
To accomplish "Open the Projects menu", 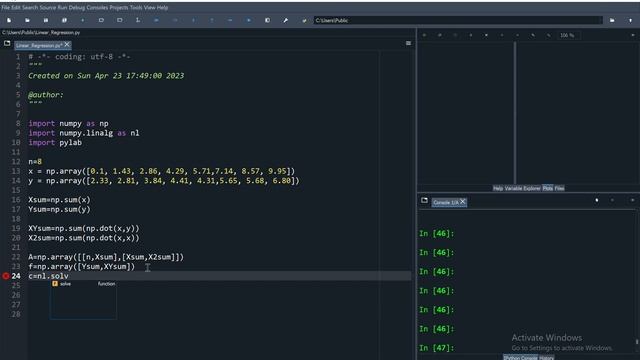I will 119,7.
